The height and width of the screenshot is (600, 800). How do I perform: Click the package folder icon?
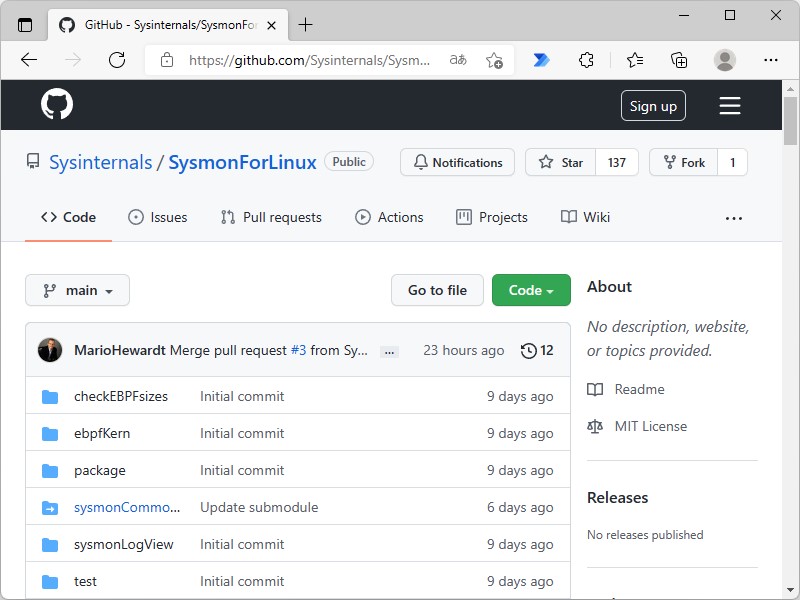point(49,470)
